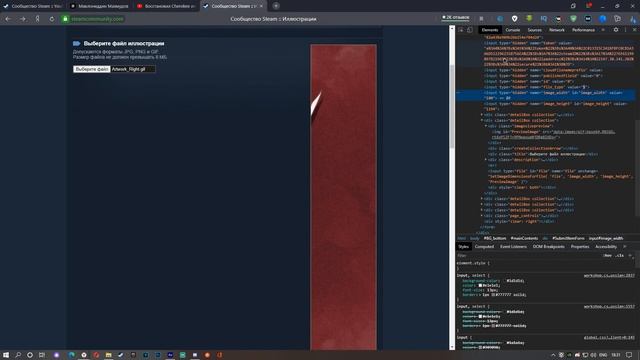
Task: Switch to the YouTube browser tab
Action: [165, 6]
